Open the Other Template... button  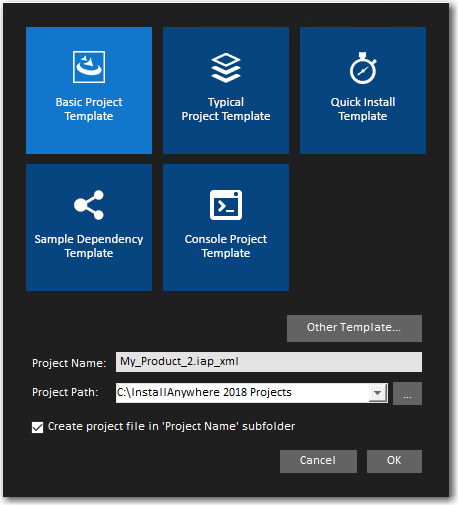(354, 328)
